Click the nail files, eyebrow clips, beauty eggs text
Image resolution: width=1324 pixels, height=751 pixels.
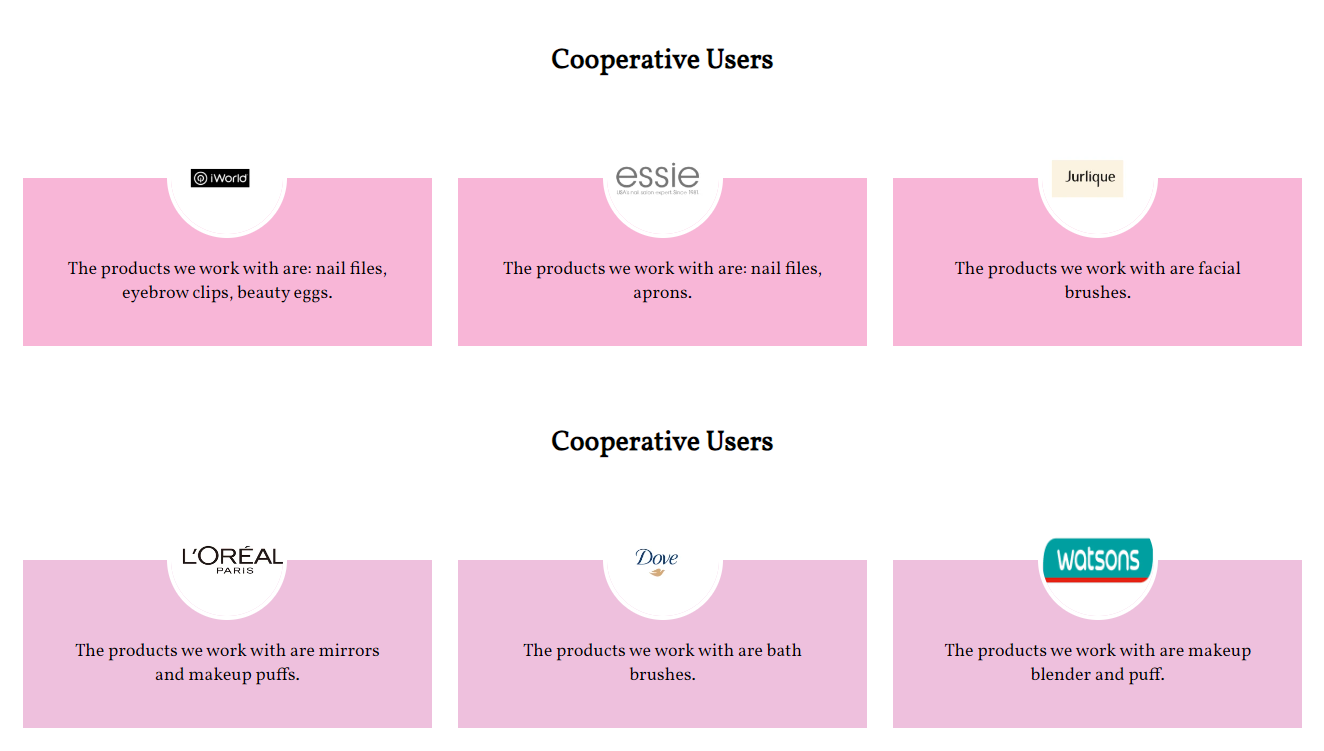point(227,281)
